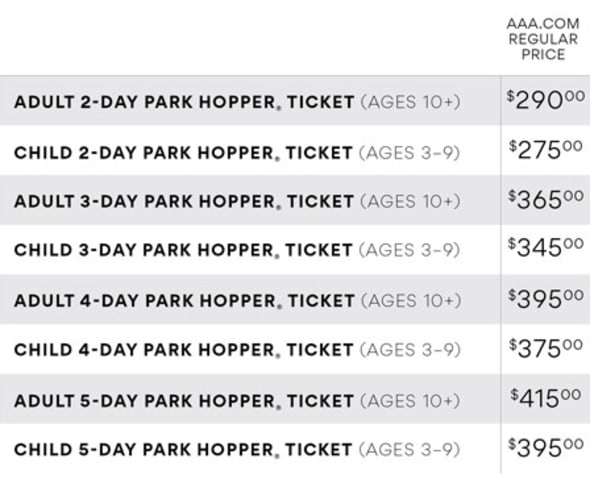Viewport: 590px width, 500px height.
Task: Select Adult 3-Day Park Hopper Ticket row
Action: [295, 200]
